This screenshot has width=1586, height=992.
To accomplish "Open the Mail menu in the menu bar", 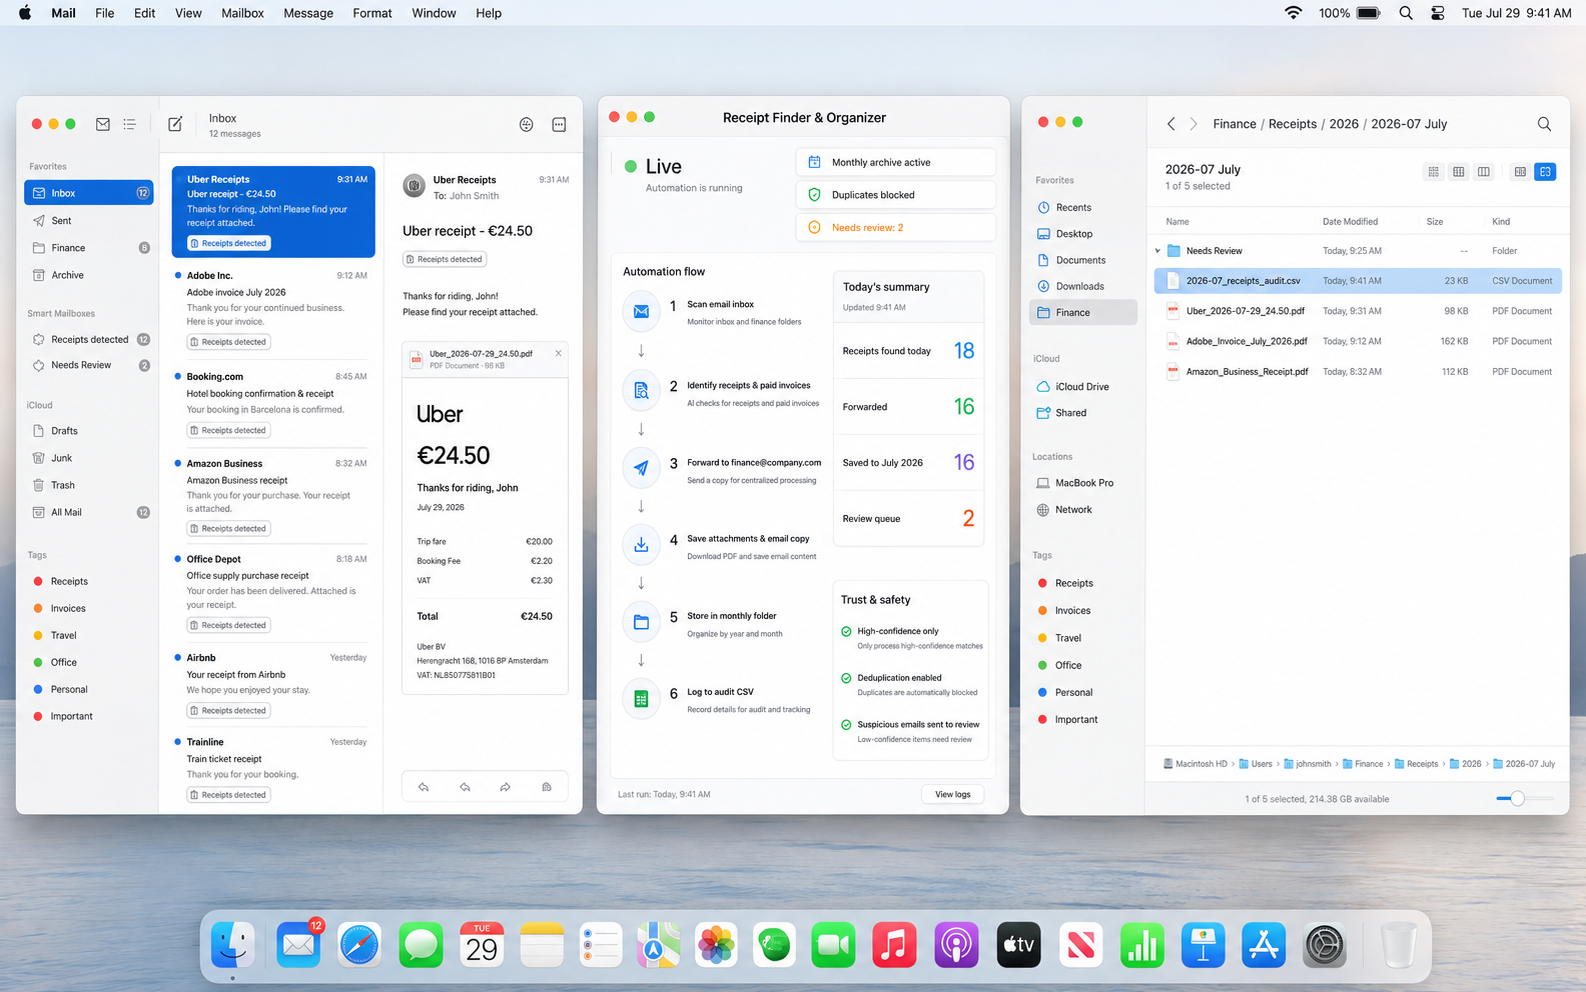I will coord(63,13).
